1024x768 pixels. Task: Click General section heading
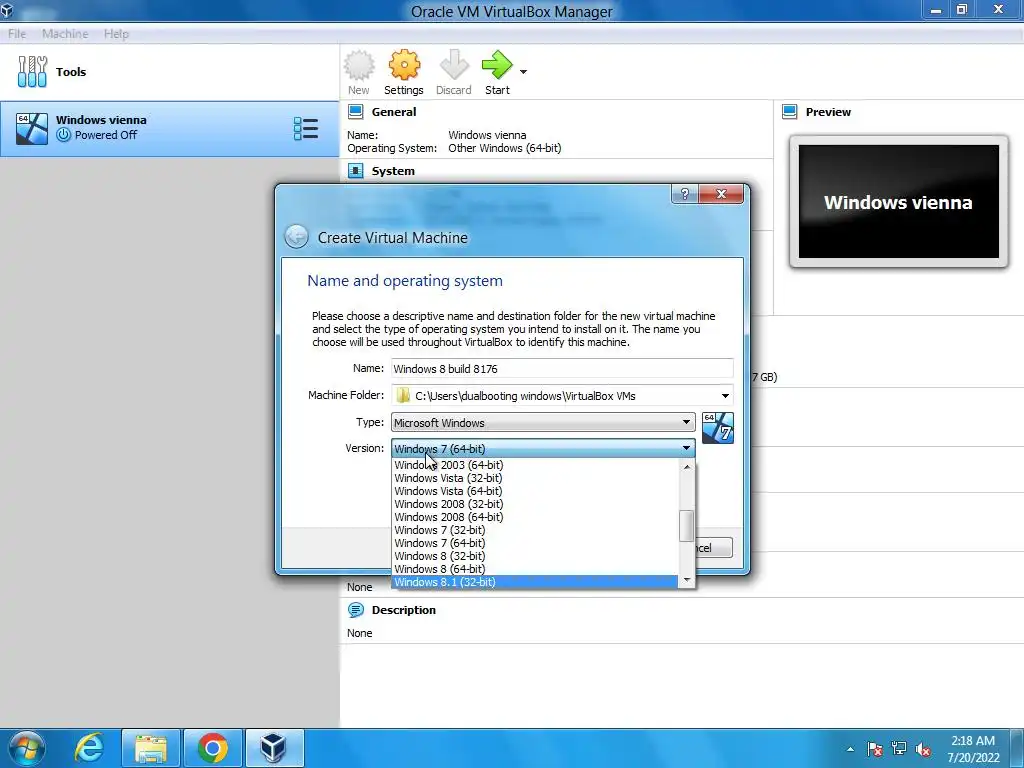[394, 112]
